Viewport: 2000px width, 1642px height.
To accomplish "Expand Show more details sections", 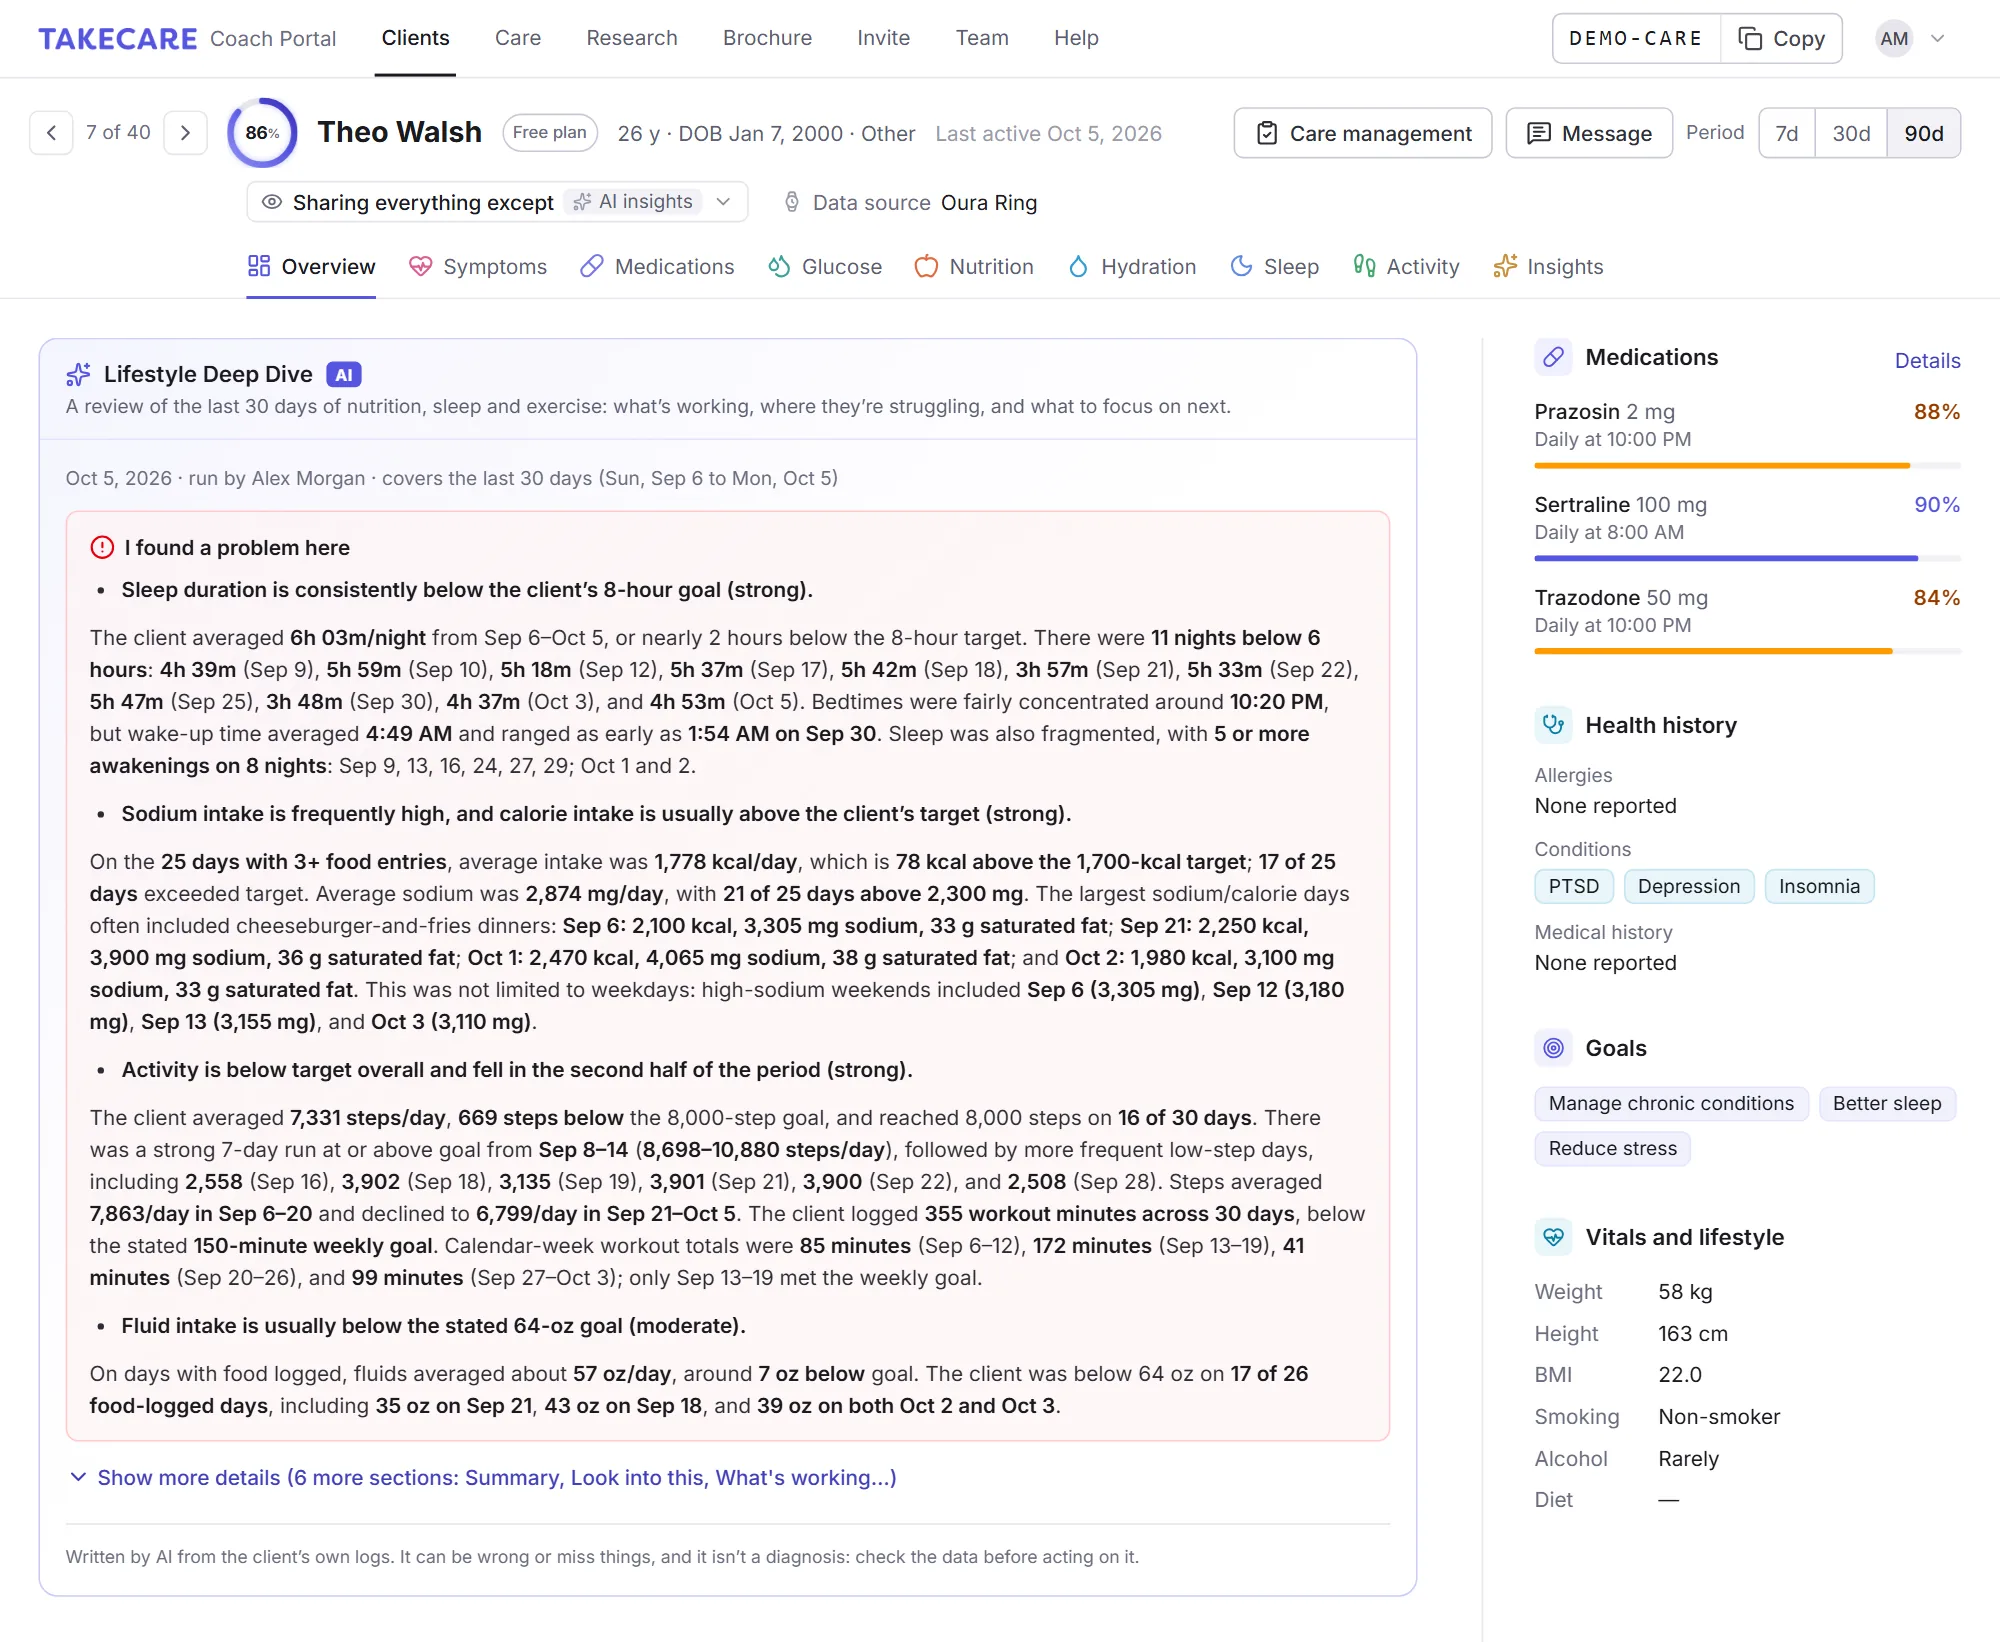I will pyautogui.click(x=482, y=1478).
